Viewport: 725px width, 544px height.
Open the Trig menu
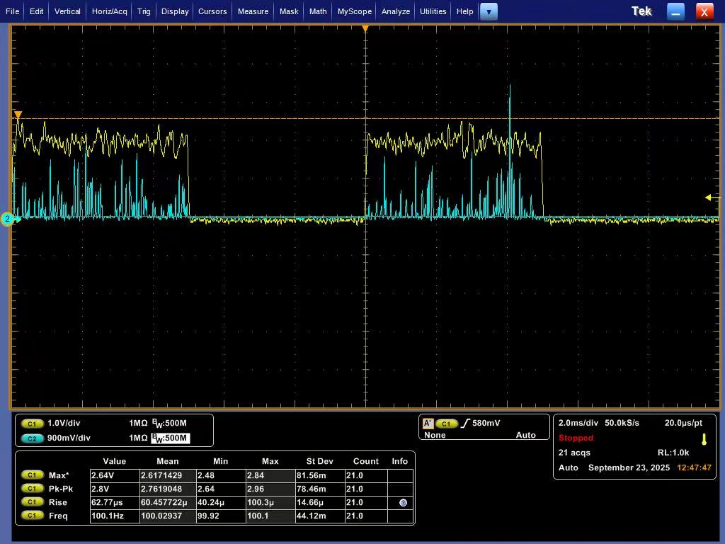[144, 11]
